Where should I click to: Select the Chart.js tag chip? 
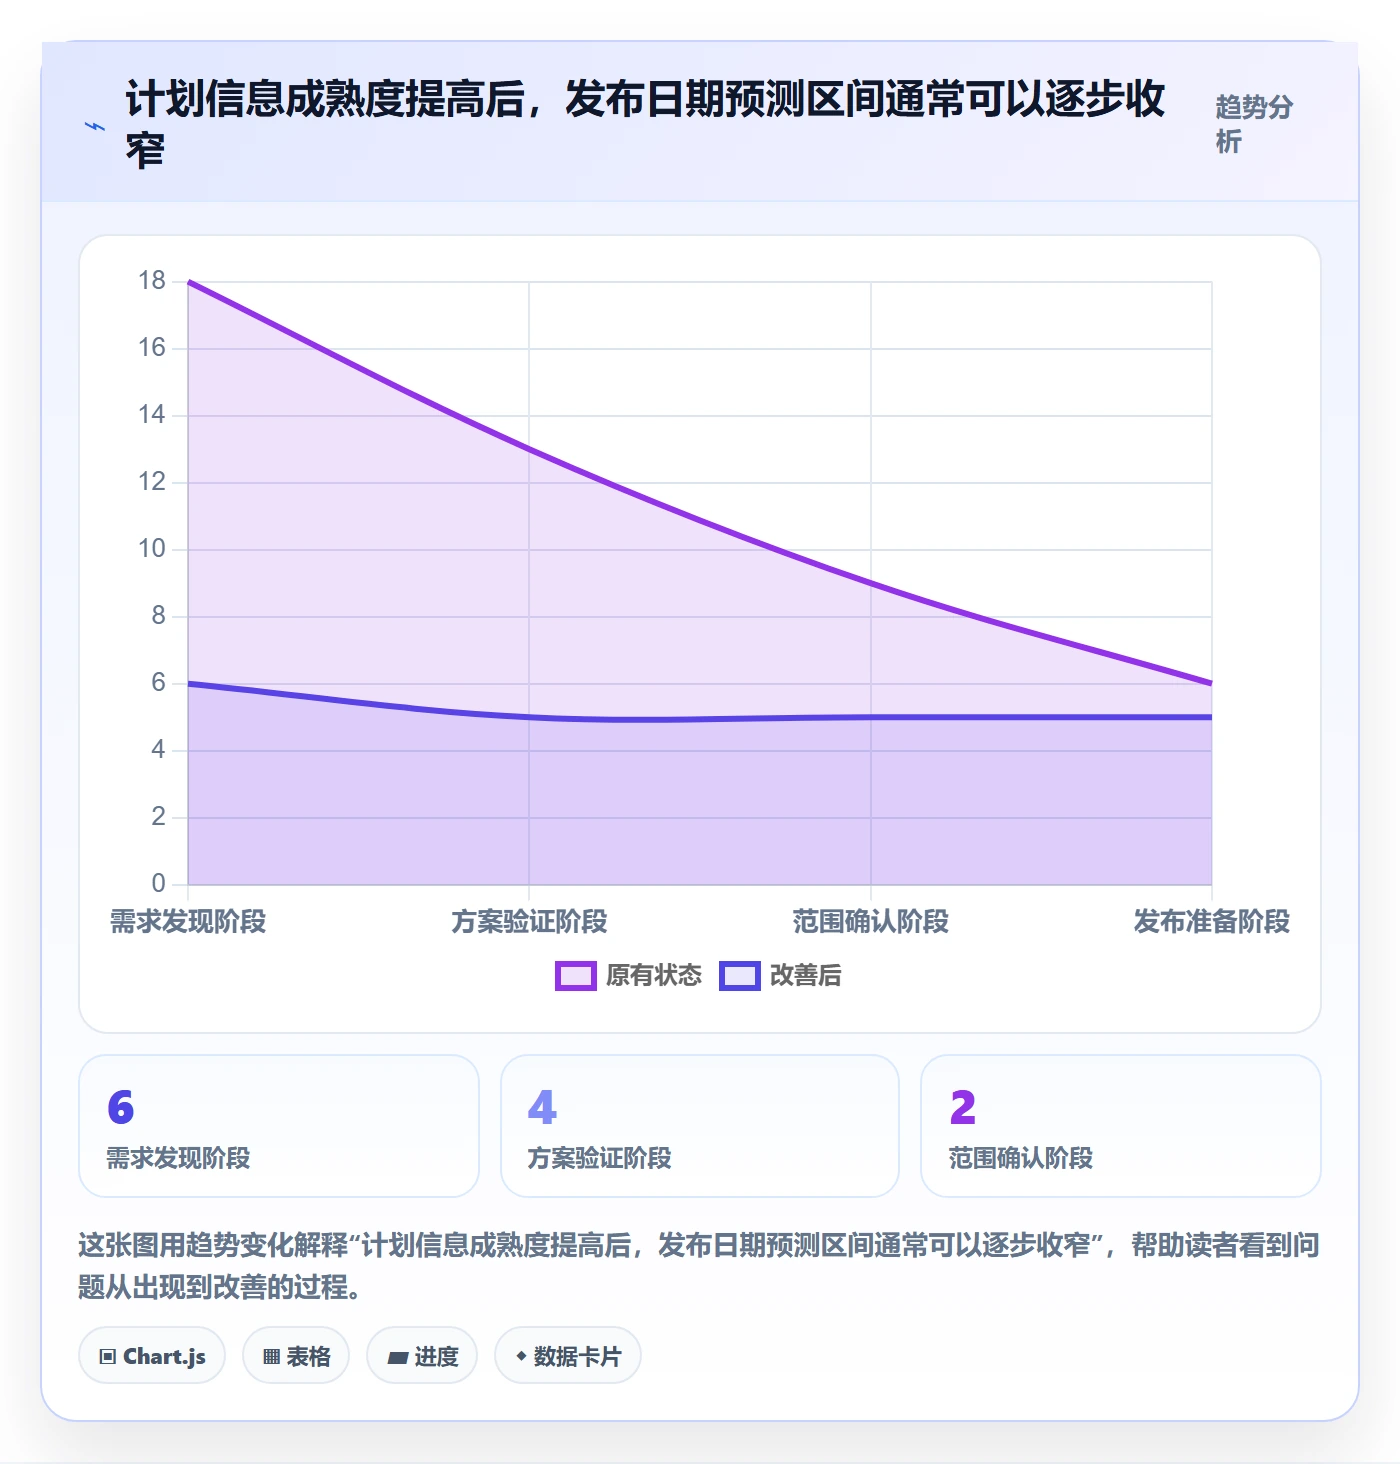(x=152, y=1356)
